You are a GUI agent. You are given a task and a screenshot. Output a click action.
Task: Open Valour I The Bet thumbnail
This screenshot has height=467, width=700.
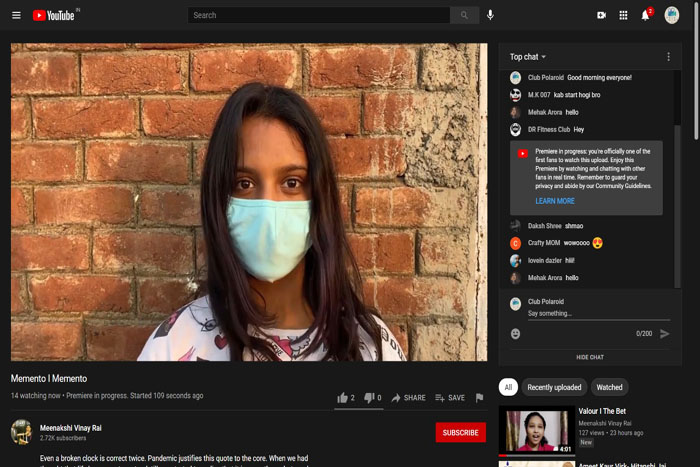pyautogui.click(x=537, y=430)
